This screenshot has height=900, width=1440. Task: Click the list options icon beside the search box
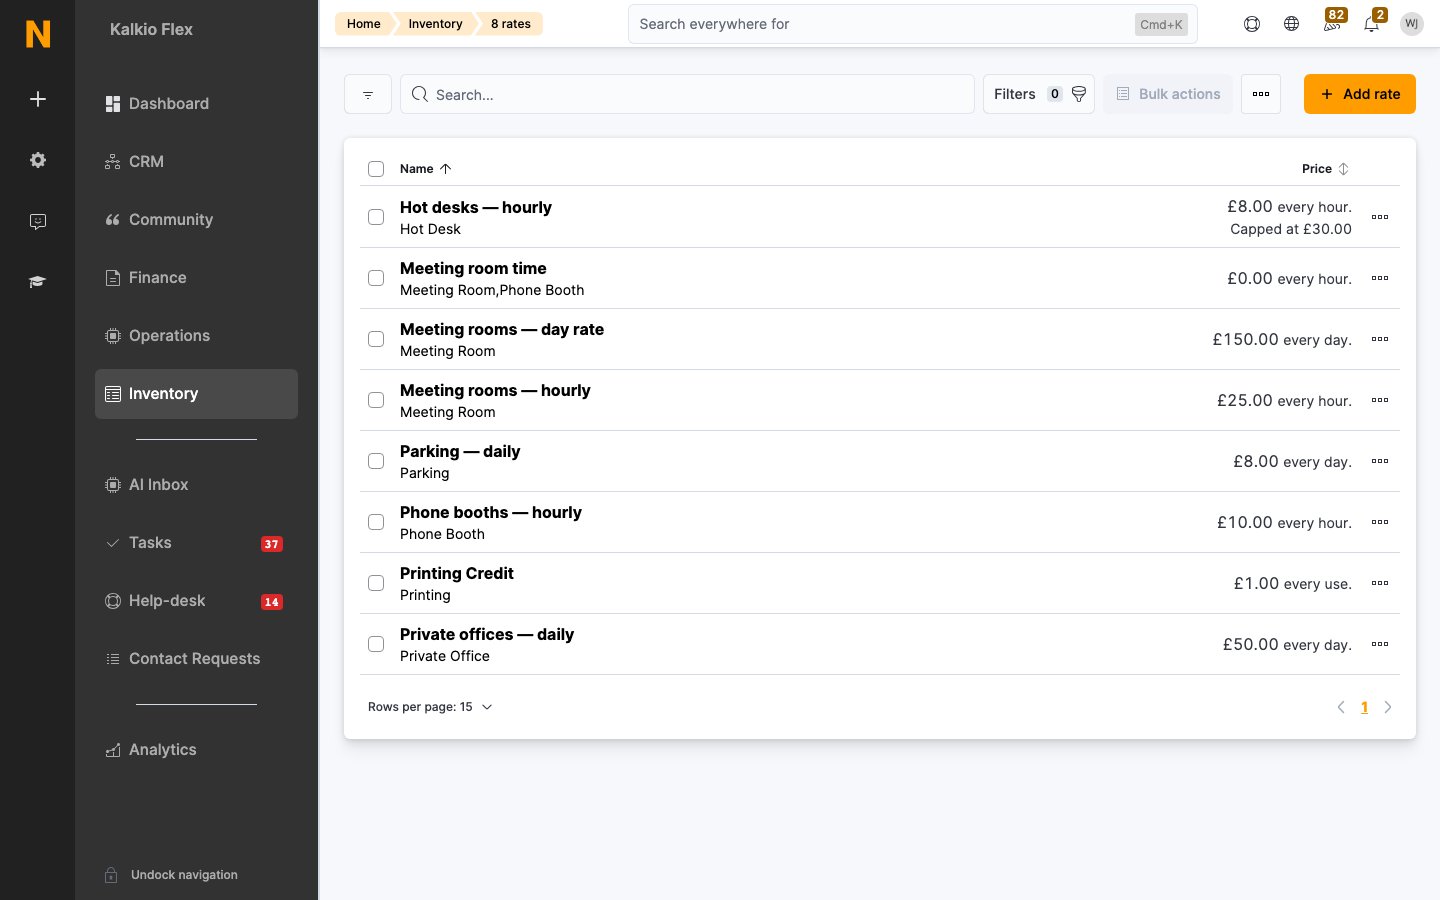[x=368, y=94]
